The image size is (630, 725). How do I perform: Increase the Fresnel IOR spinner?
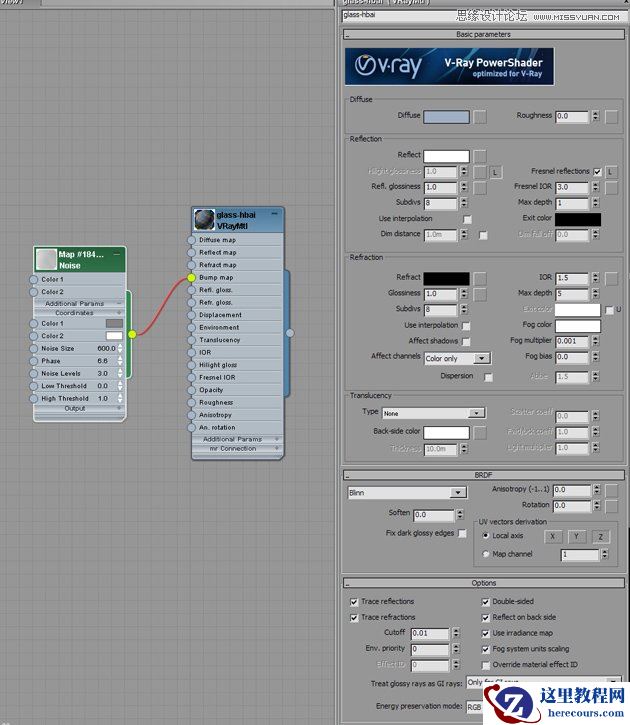click(596, 184)
